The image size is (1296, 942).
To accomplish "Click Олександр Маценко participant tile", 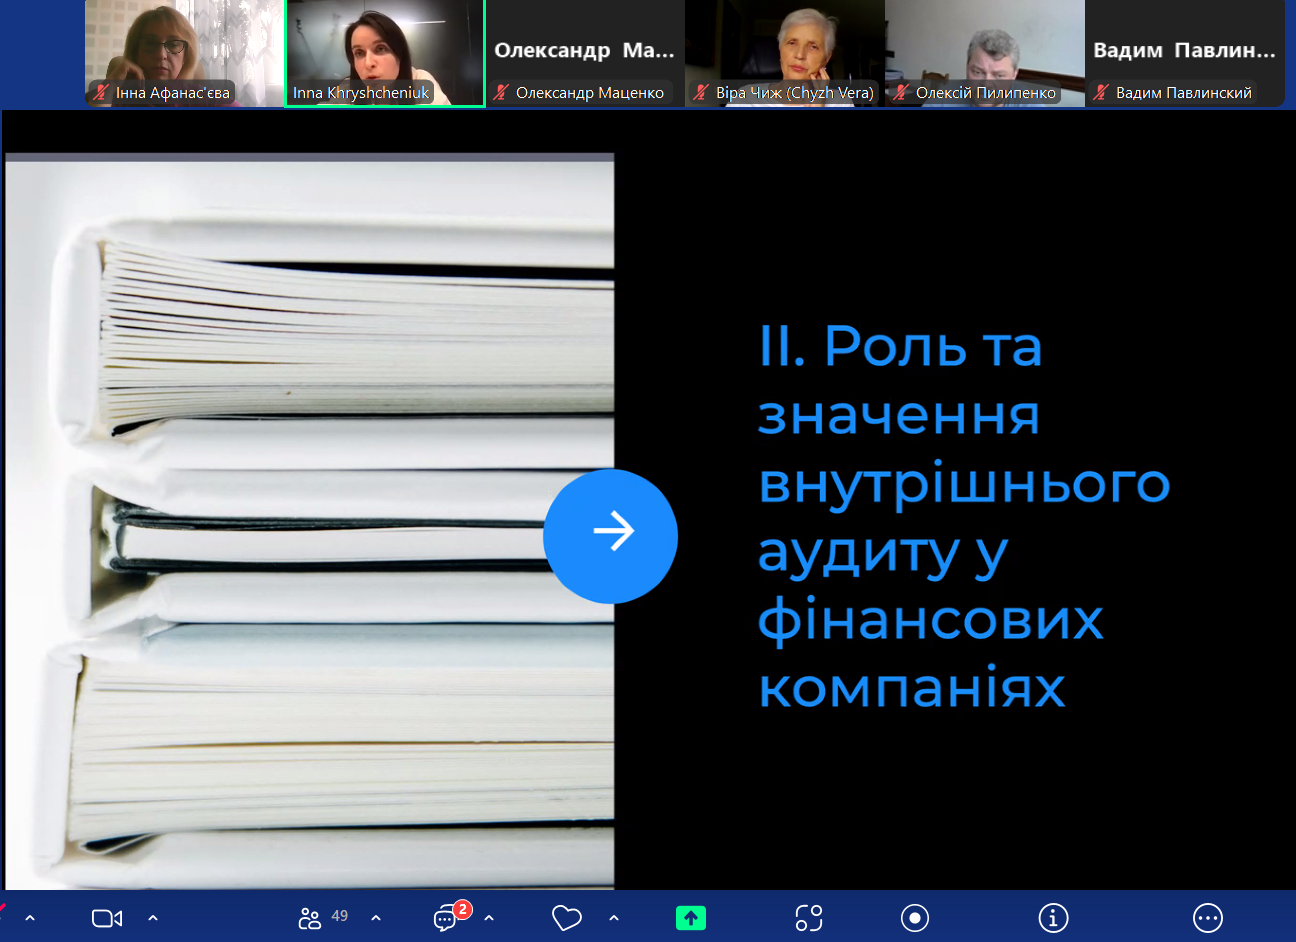I will click(x=585, y=52).
